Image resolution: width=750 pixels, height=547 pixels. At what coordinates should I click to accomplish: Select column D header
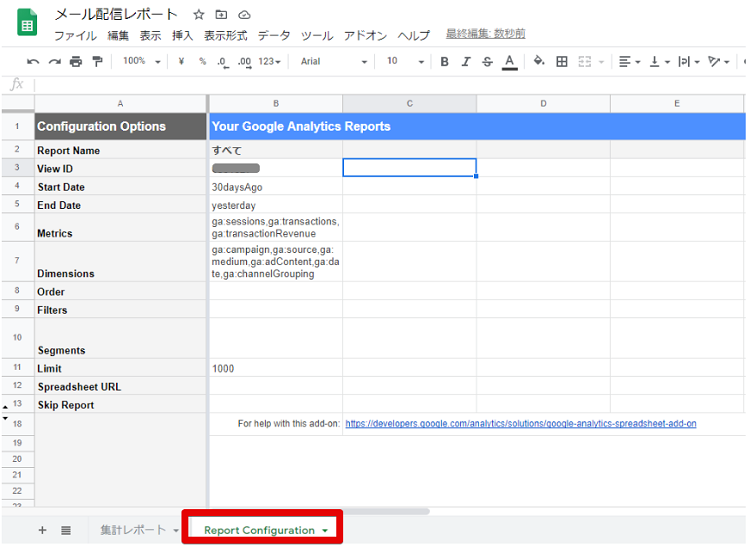(x=543, y=103)
